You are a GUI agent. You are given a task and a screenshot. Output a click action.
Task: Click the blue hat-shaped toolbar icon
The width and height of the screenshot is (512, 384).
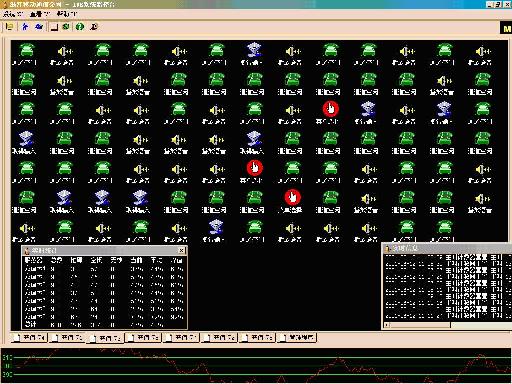[39, 27]
